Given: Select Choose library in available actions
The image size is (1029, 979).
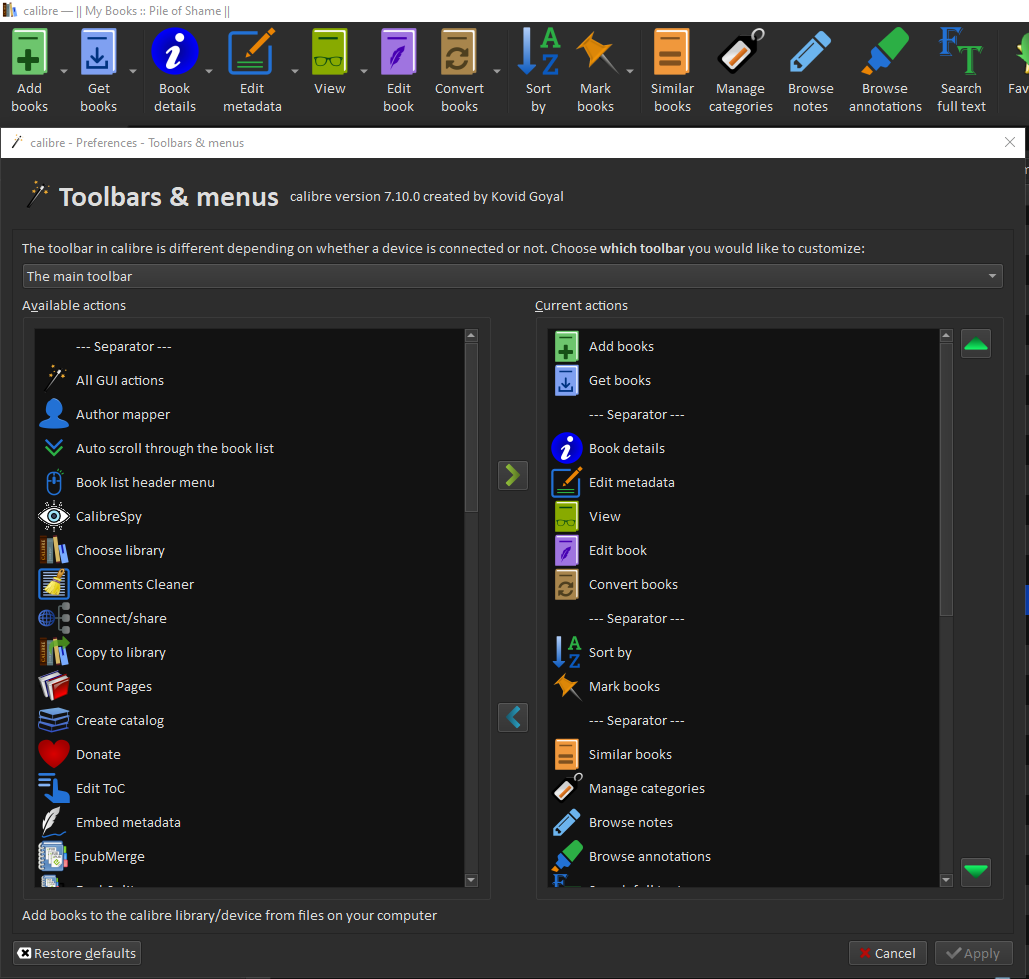Looking at the screenshot, I should pyautogui.click(x=249, y=550).
